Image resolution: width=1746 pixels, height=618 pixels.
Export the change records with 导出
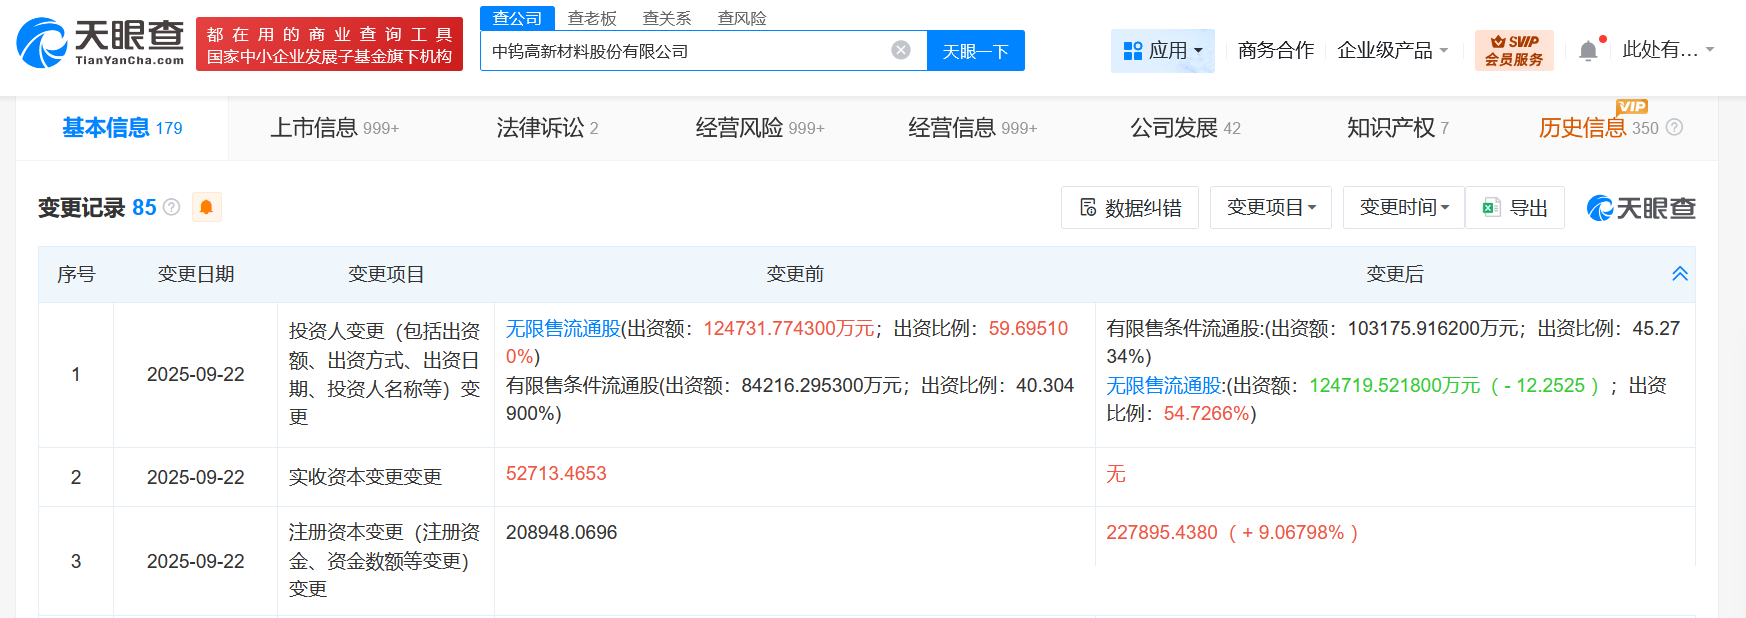pyautogui.click(x=1515, y=207)
